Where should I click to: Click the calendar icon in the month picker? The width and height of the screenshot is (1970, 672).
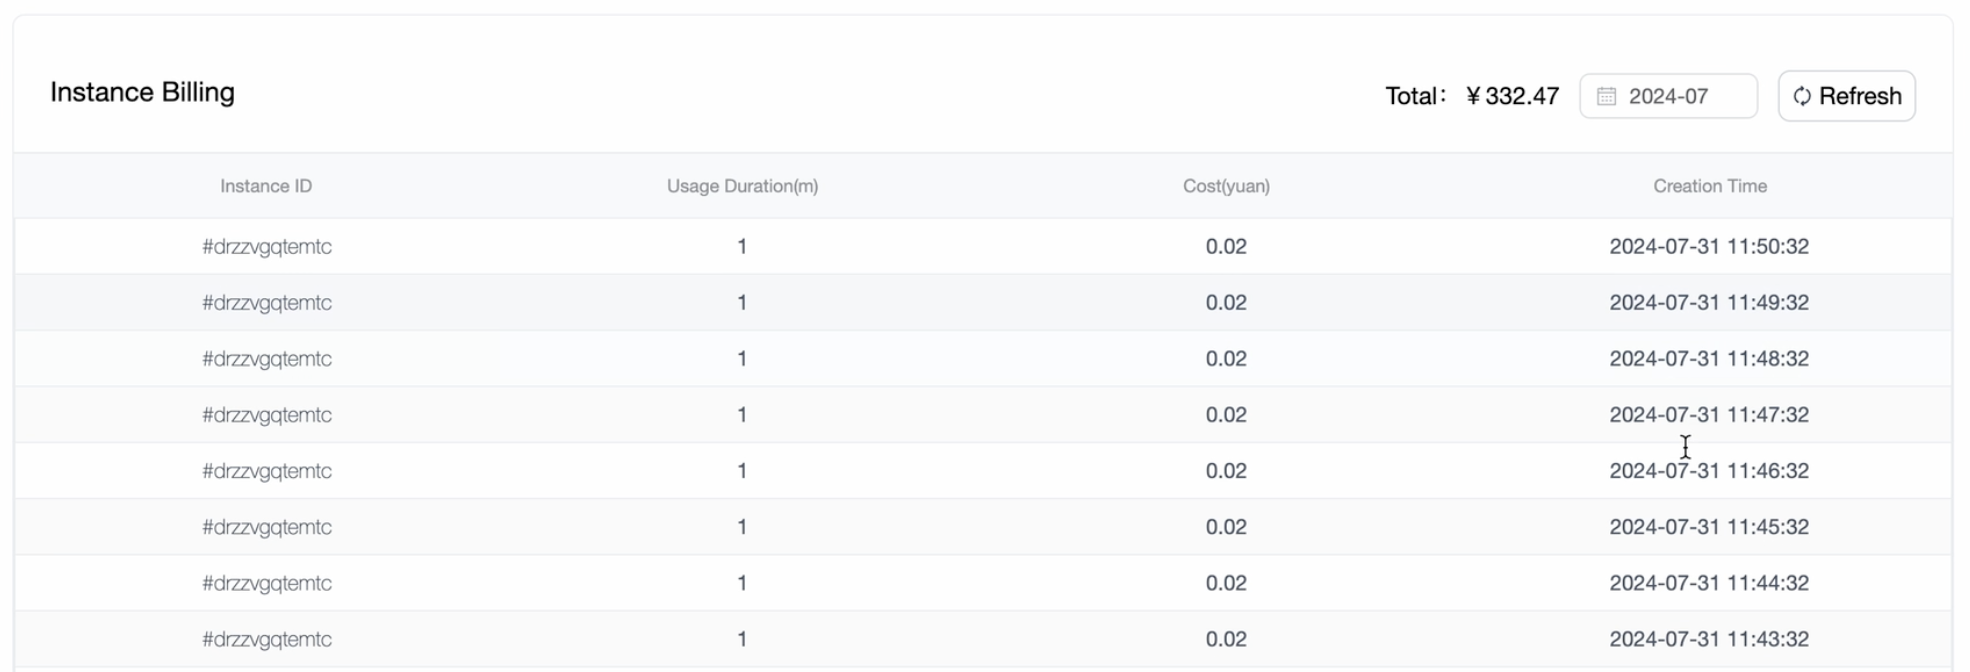[1606, 96]
